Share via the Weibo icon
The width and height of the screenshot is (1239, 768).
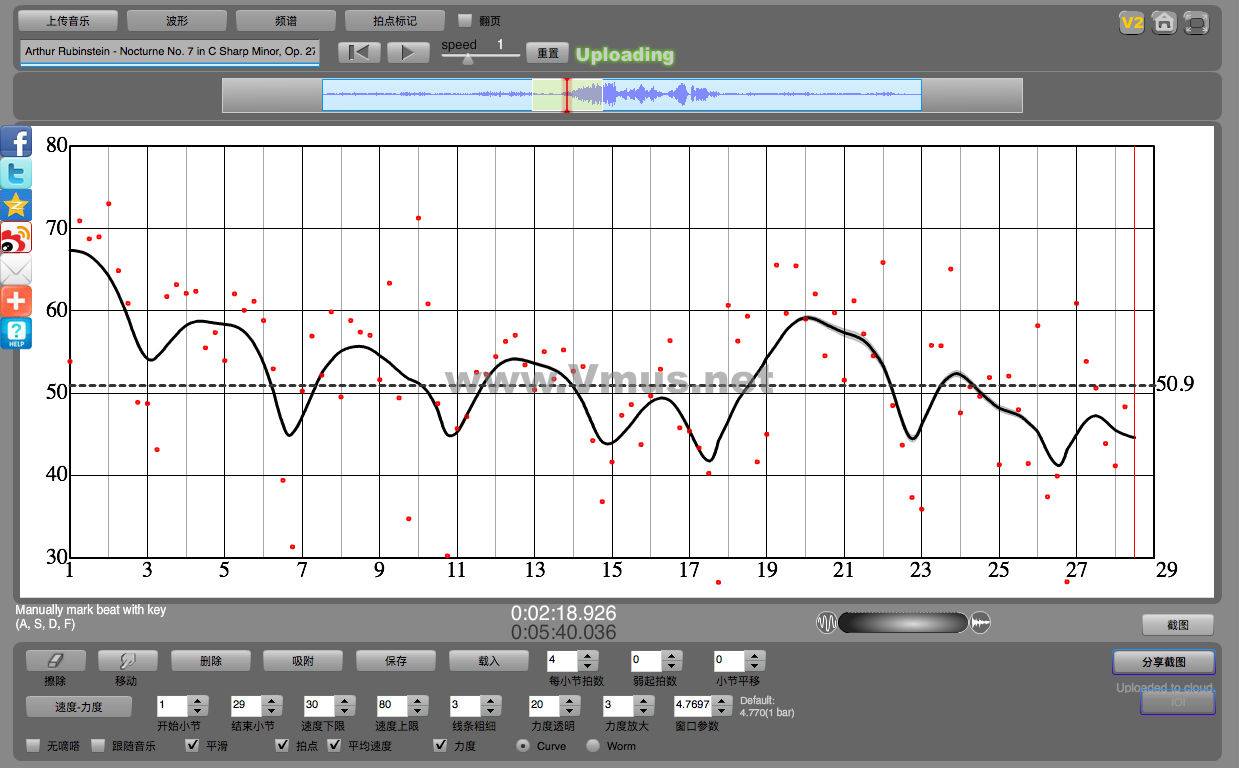click(x=16, y=238)
